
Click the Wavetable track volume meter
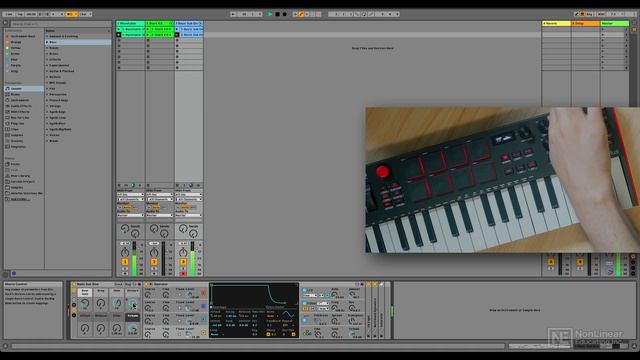point(134,258)
